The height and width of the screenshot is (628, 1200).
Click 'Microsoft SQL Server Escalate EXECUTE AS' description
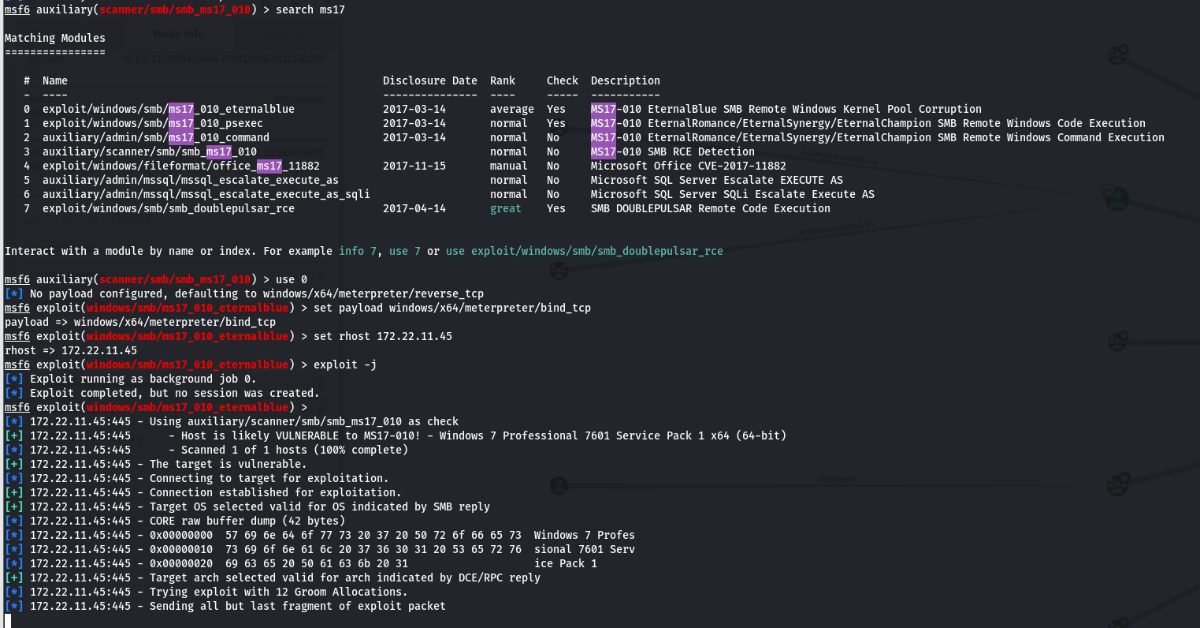click(717, 180)
